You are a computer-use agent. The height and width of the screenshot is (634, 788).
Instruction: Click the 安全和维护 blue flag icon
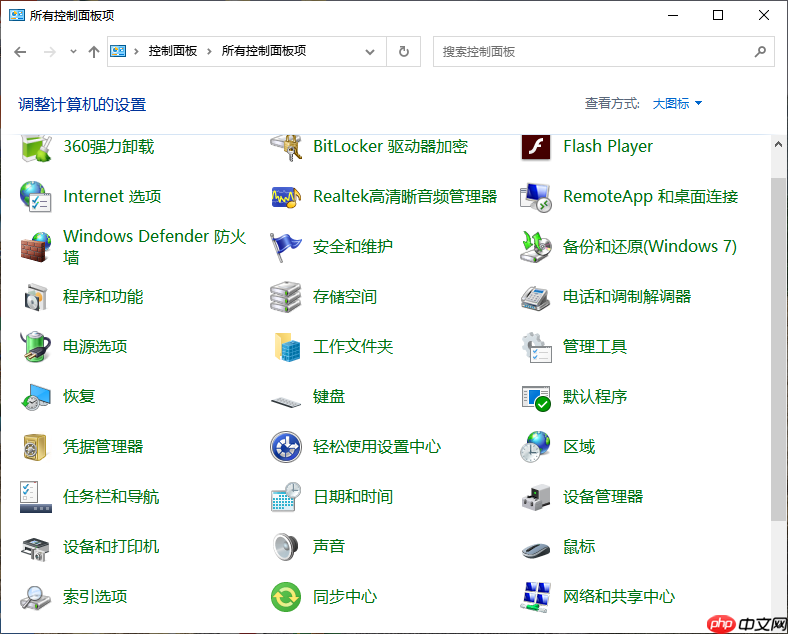click(285, 247)
